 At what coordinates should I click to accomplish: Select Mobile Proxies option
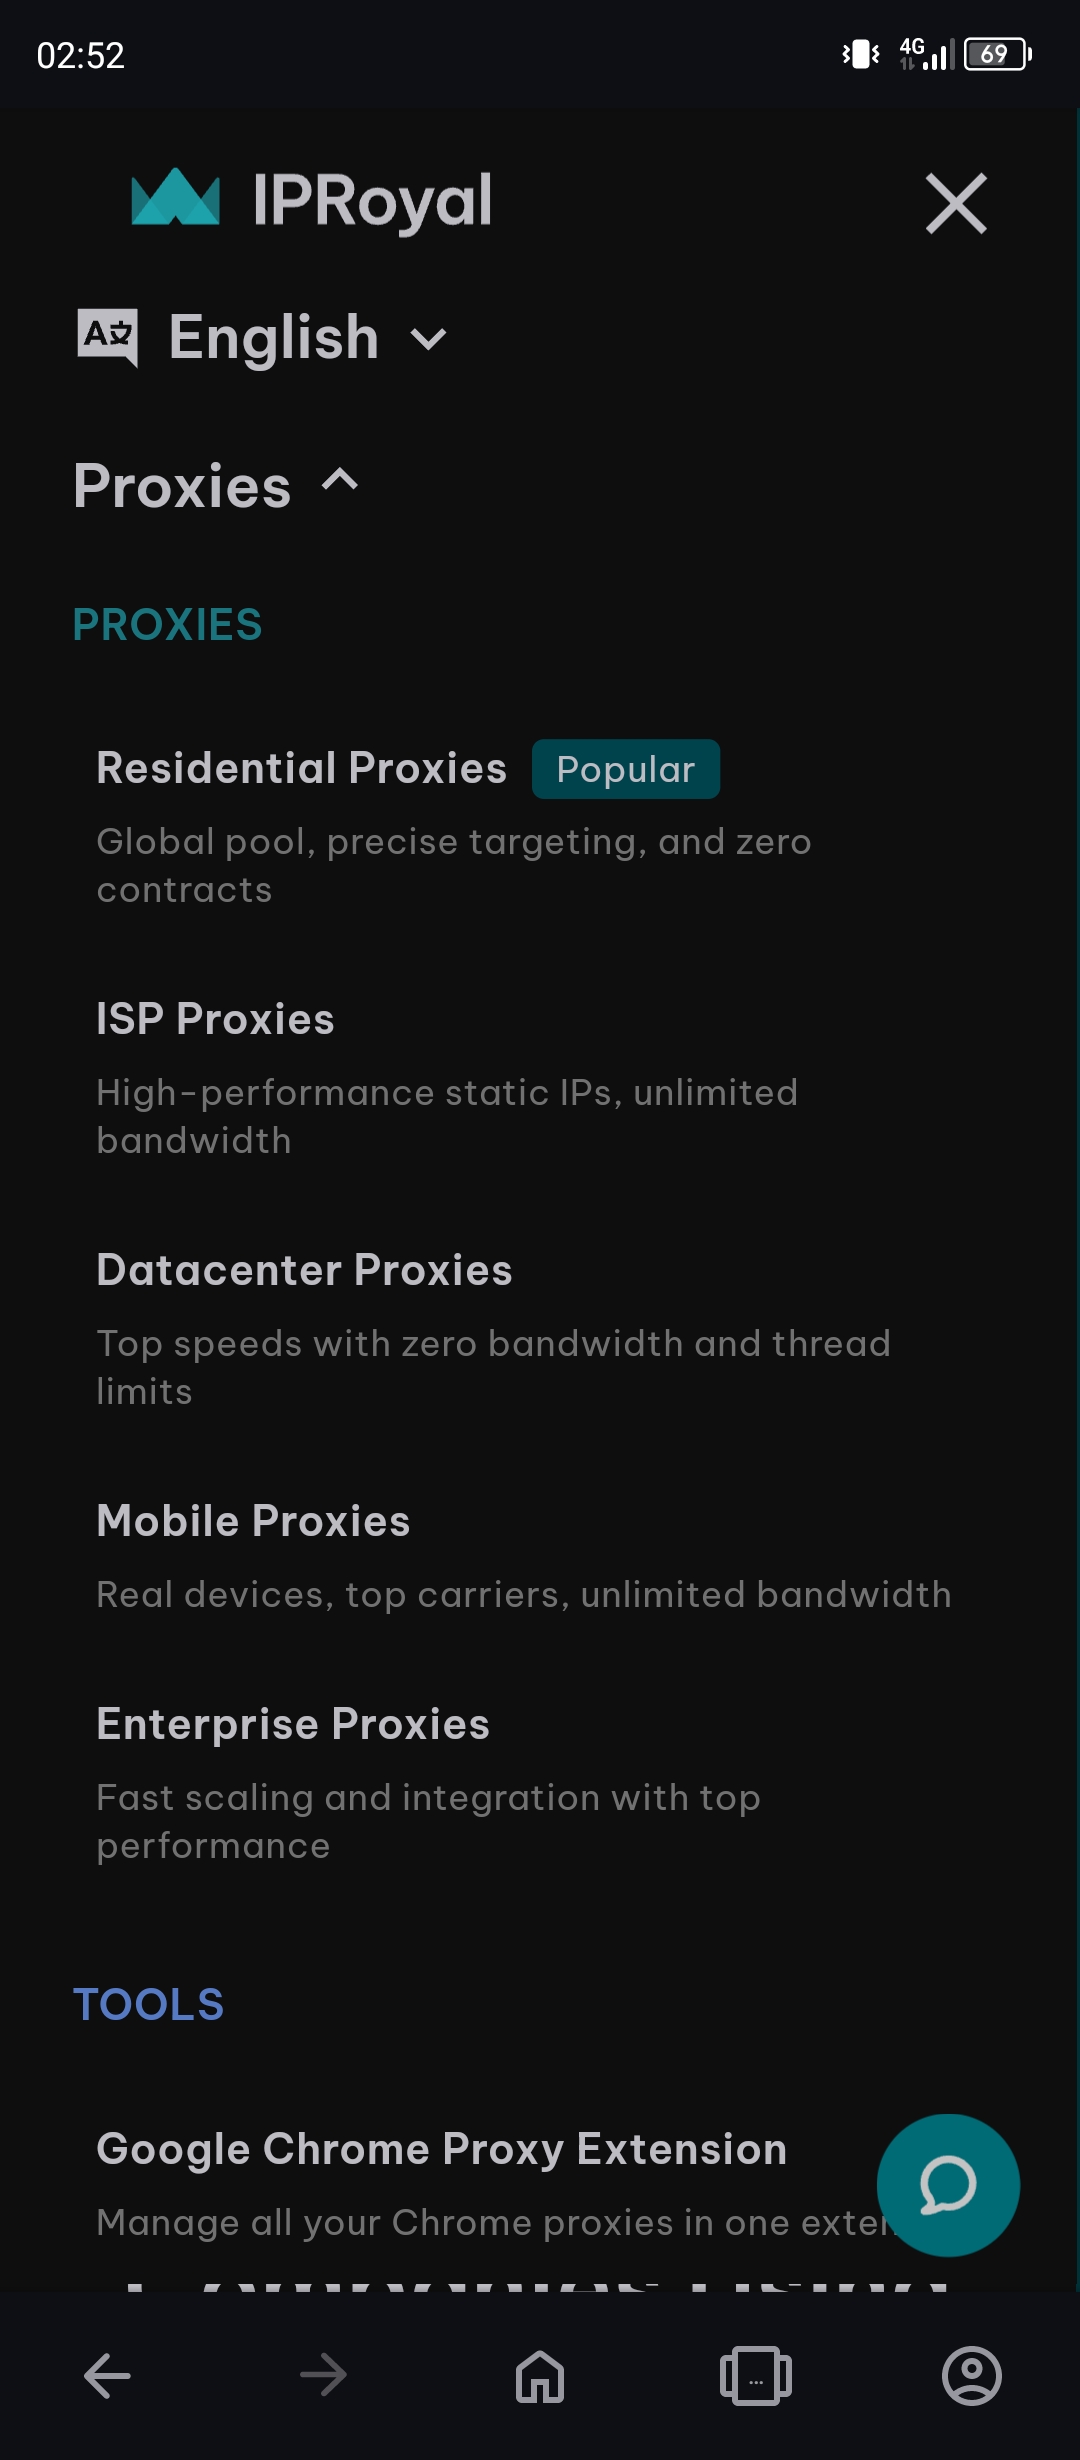[253, 1521]
